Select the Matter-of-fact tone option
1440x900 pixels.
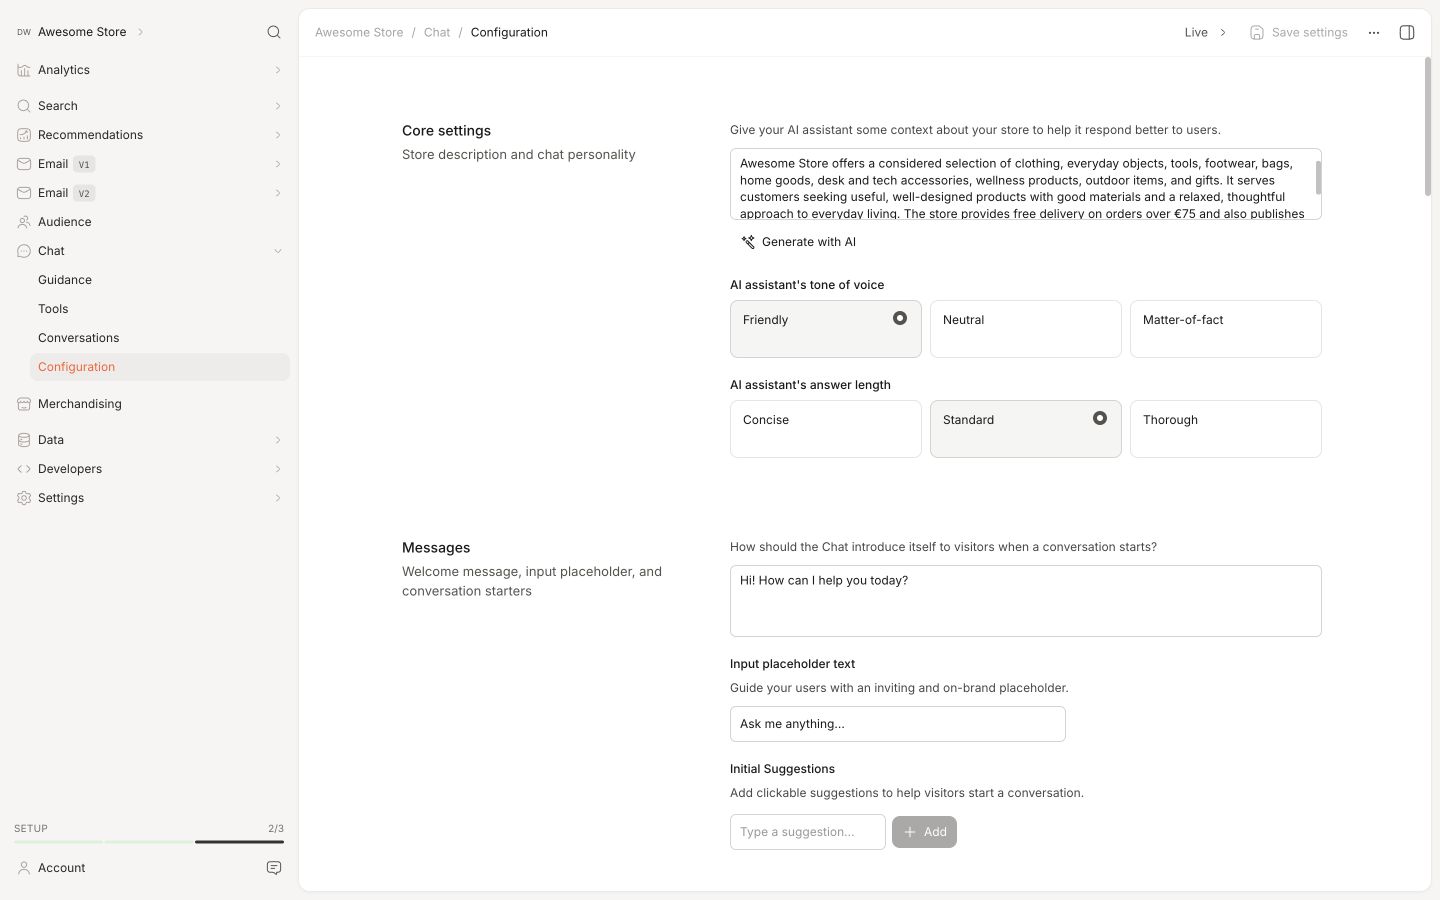coord(1226,329)
